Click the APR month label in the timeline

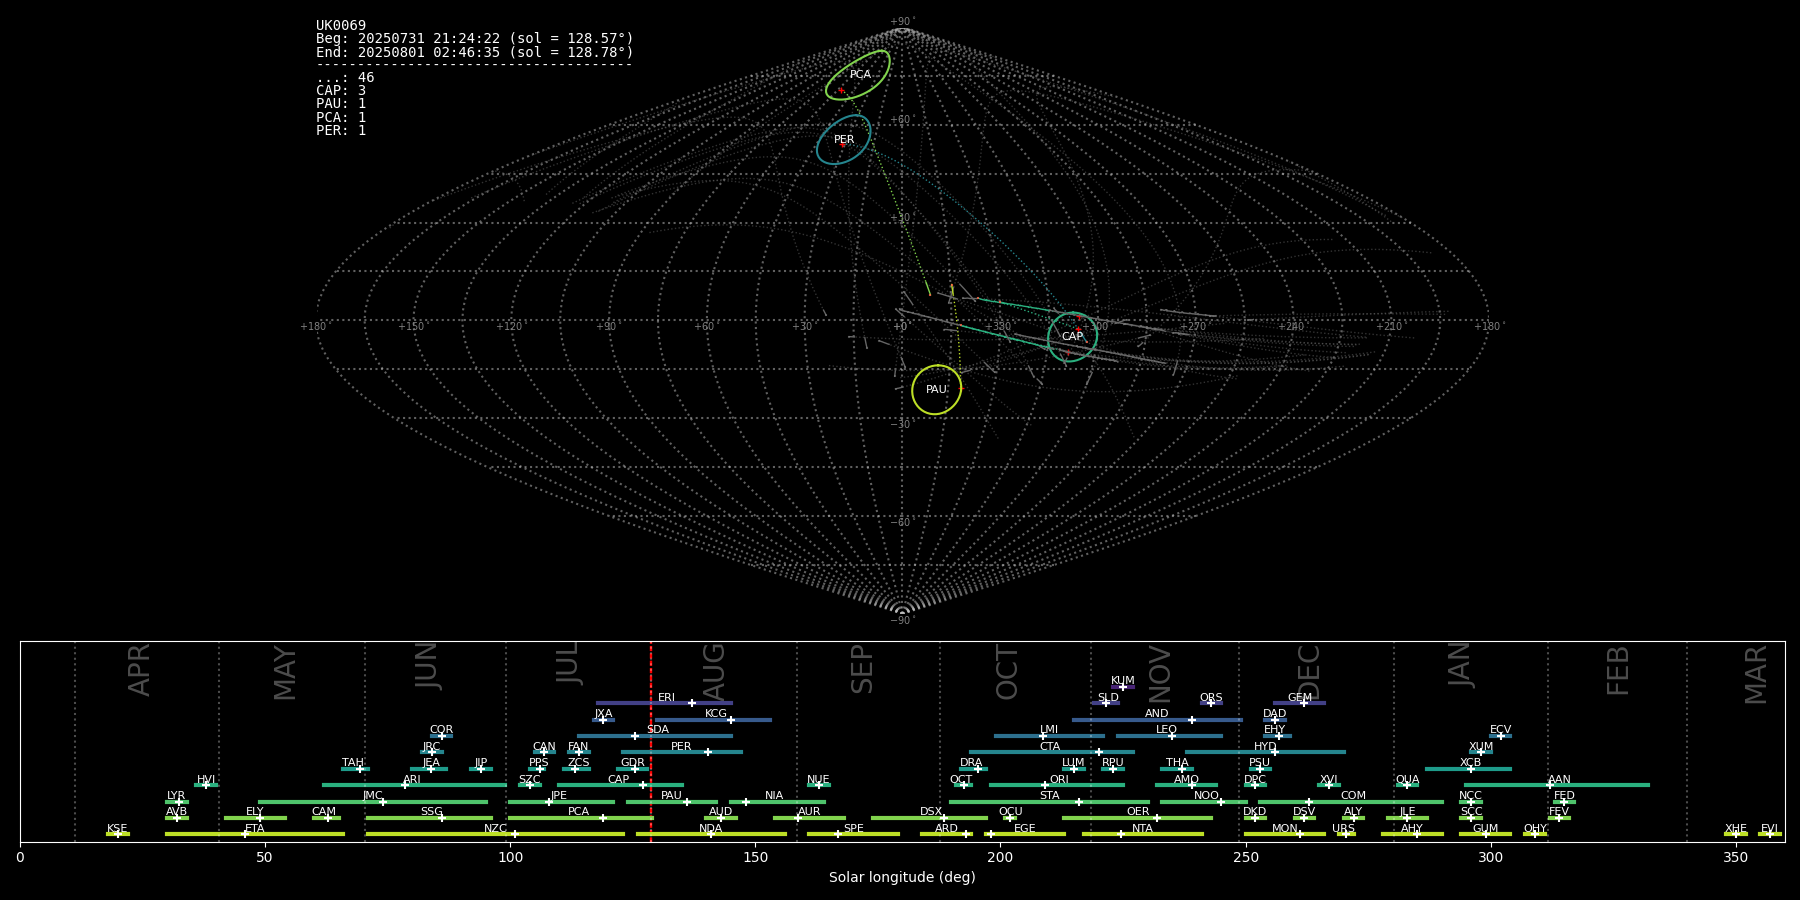click(139, 670)
